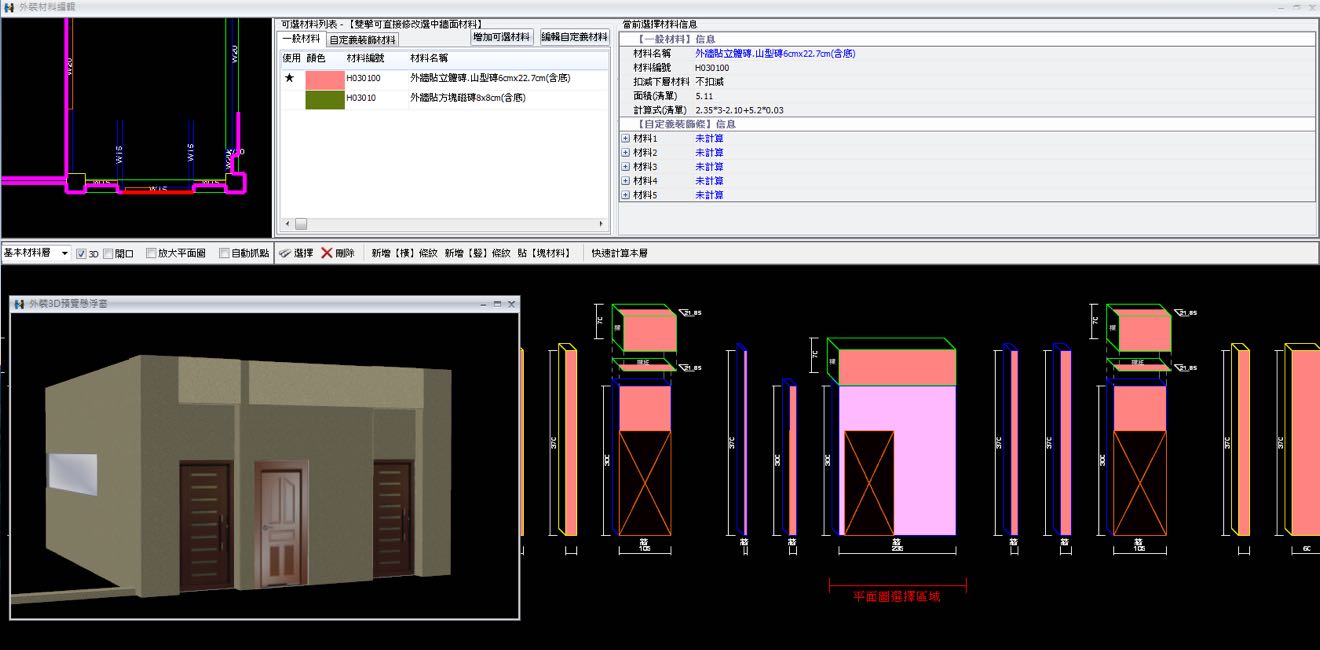This screenshot has height=650, width=1320.
Task: Click the app icon in the 外裝材料編輯 title bar
Action: tap(9, 7)
